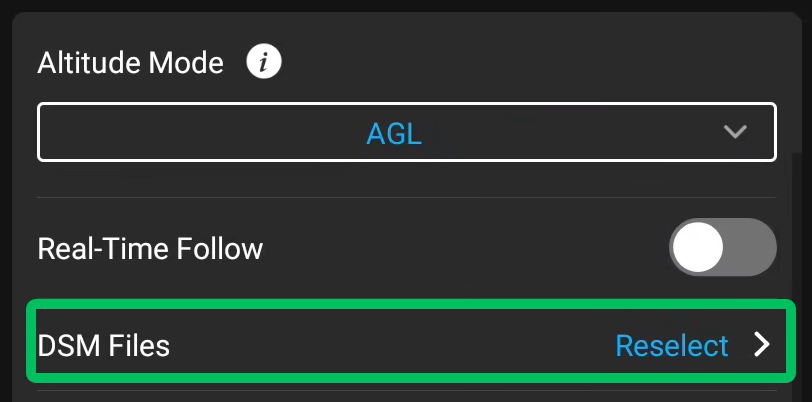Select the DSM Files label text

104,346
